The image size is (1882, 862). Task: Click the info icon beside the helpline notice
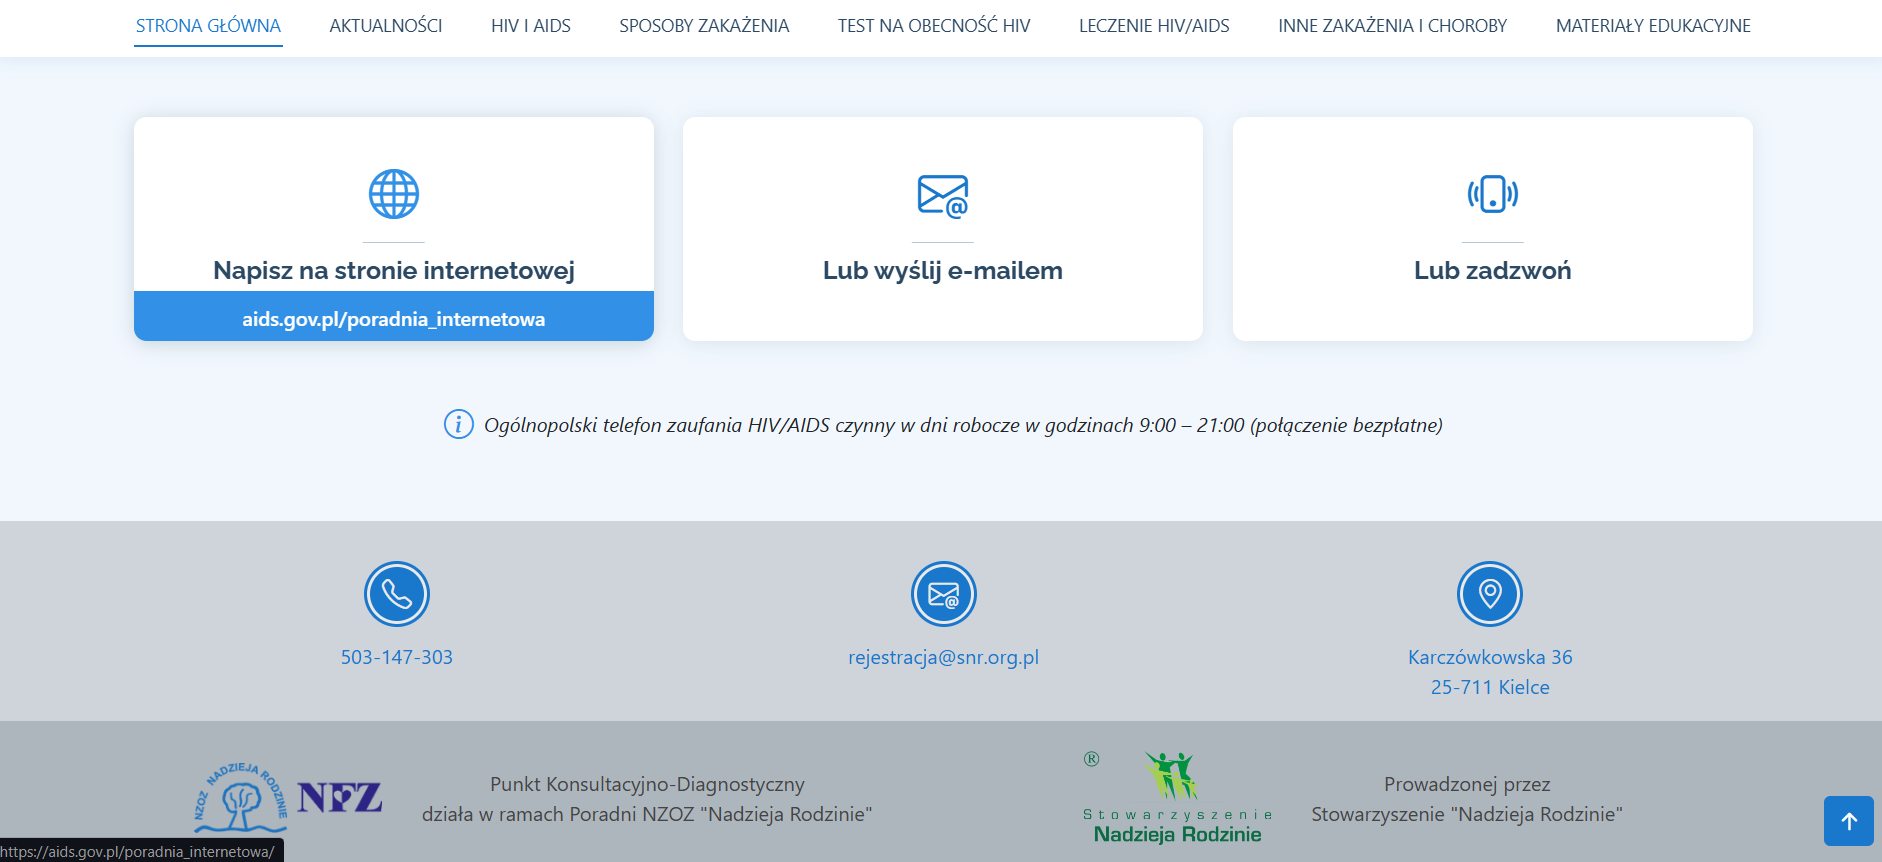(458, 425)
